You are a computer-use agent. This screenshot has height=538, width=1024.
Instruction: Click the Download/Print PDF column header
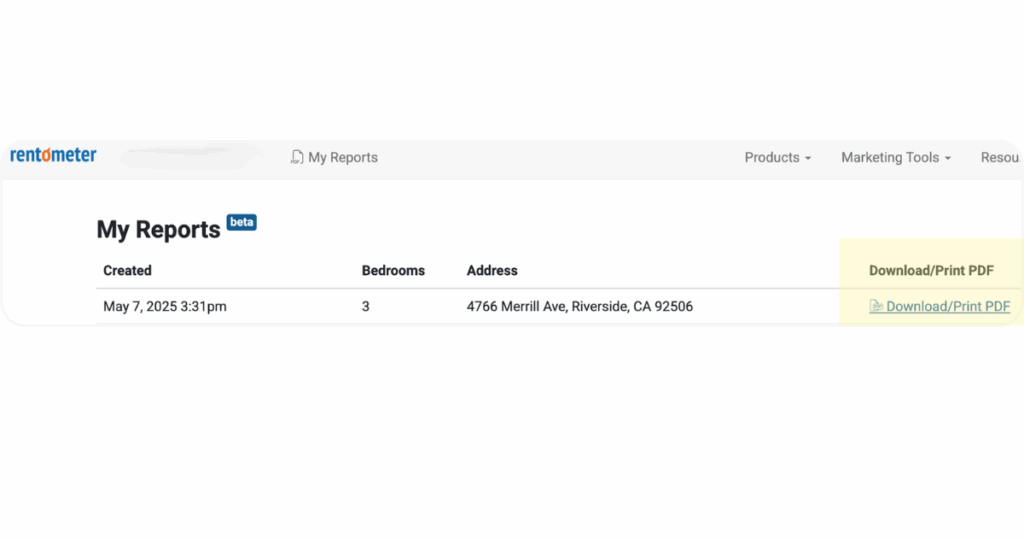(931, 270)
